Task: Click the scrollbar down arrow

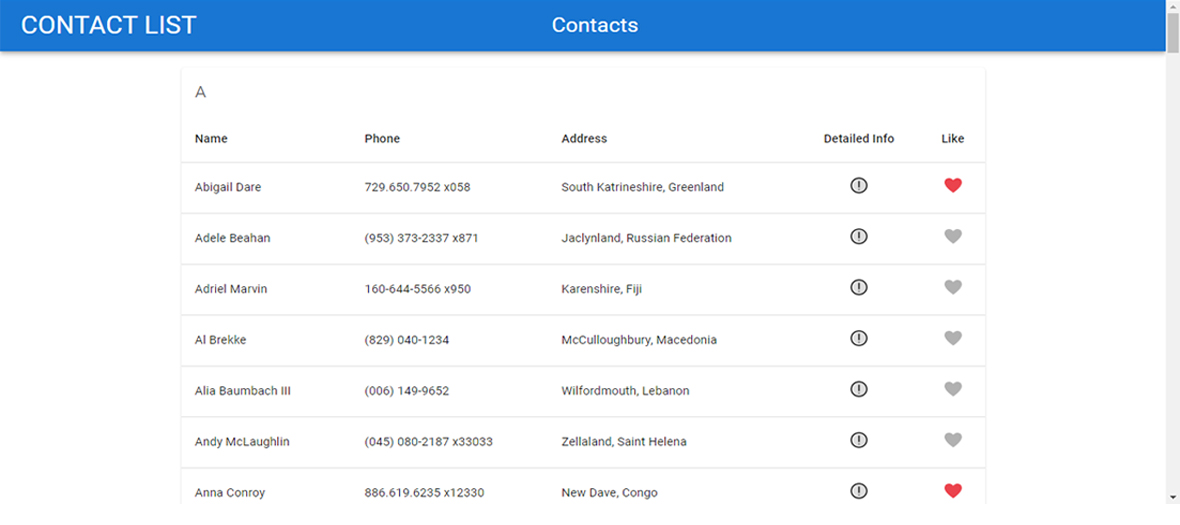Action: (1172, 497)
